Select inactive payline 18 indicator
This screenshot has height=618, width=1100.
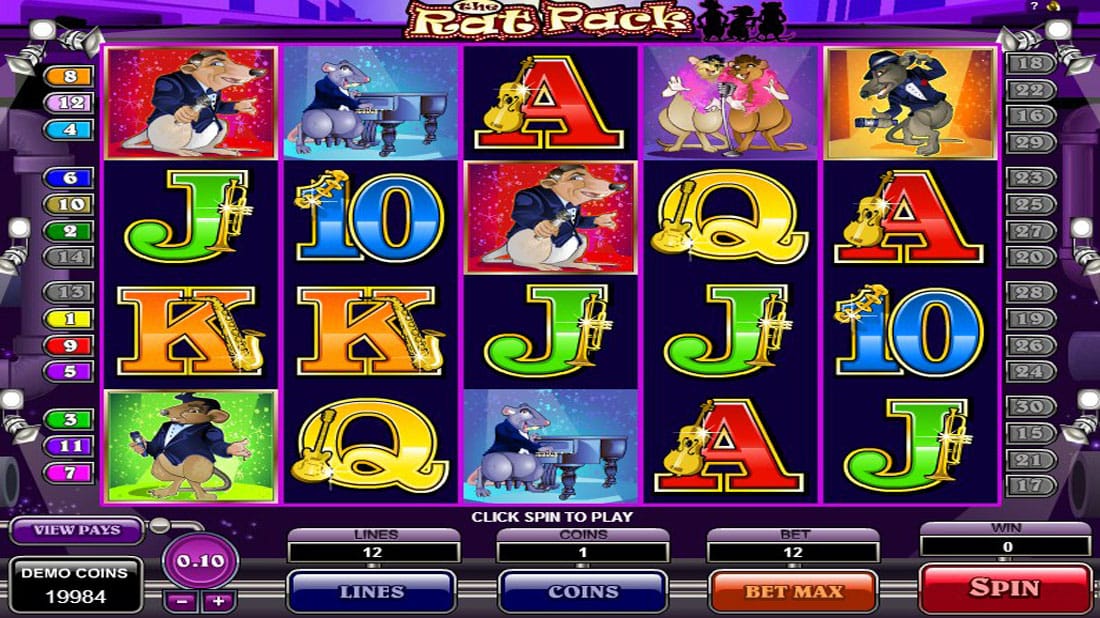click(1031, 63)
